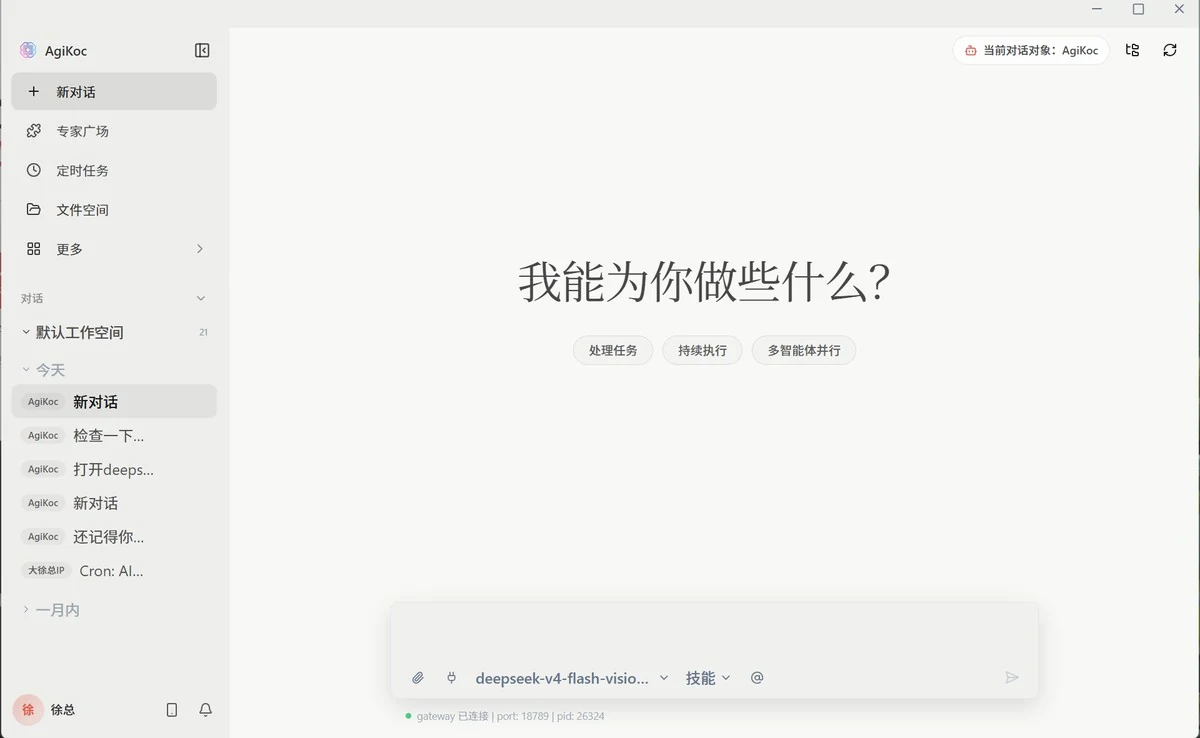Viewport: 1200px width, 738px height.
Task: Open the agent tree structure icon
Action: coord(1132,50)
